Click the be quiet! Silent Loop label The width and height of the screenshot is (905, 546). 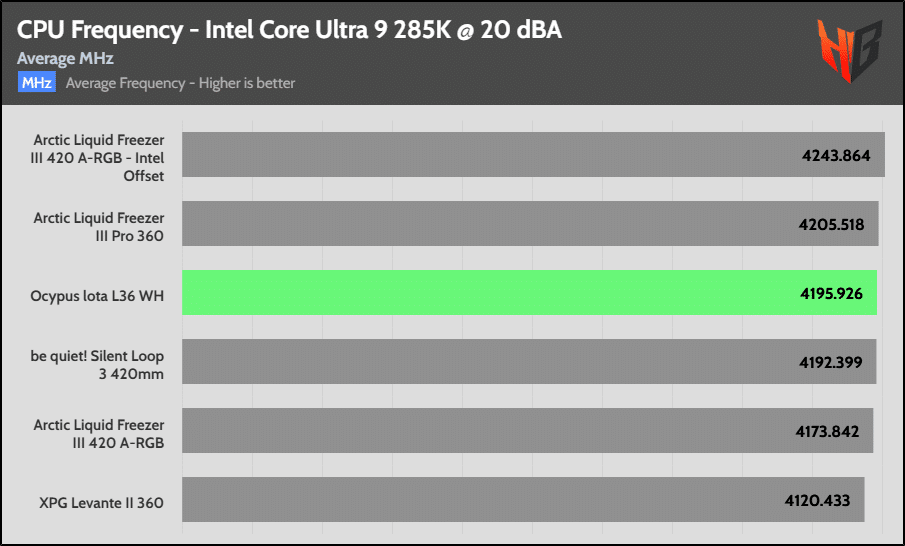click(97, 365)
